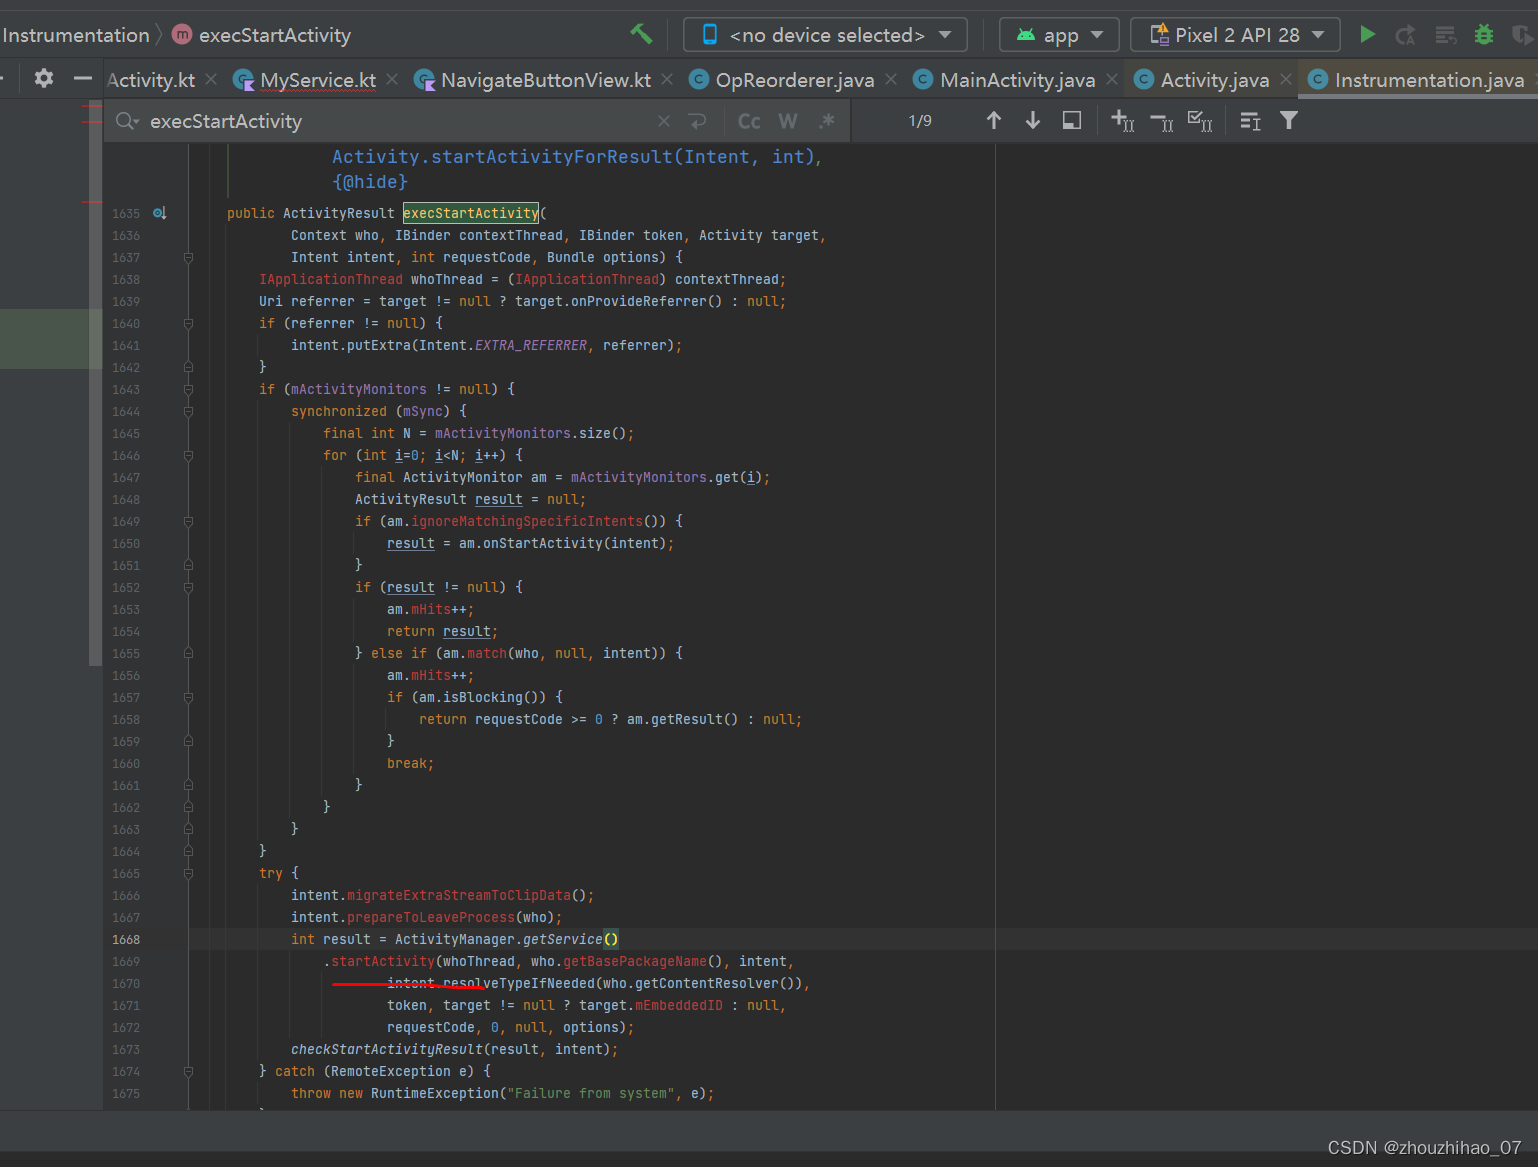Screen dimensions: 1538x1167
Task: Collapse the ignoreMatchingSpecificIntents block at line 1649
Action: click(188, 521)
